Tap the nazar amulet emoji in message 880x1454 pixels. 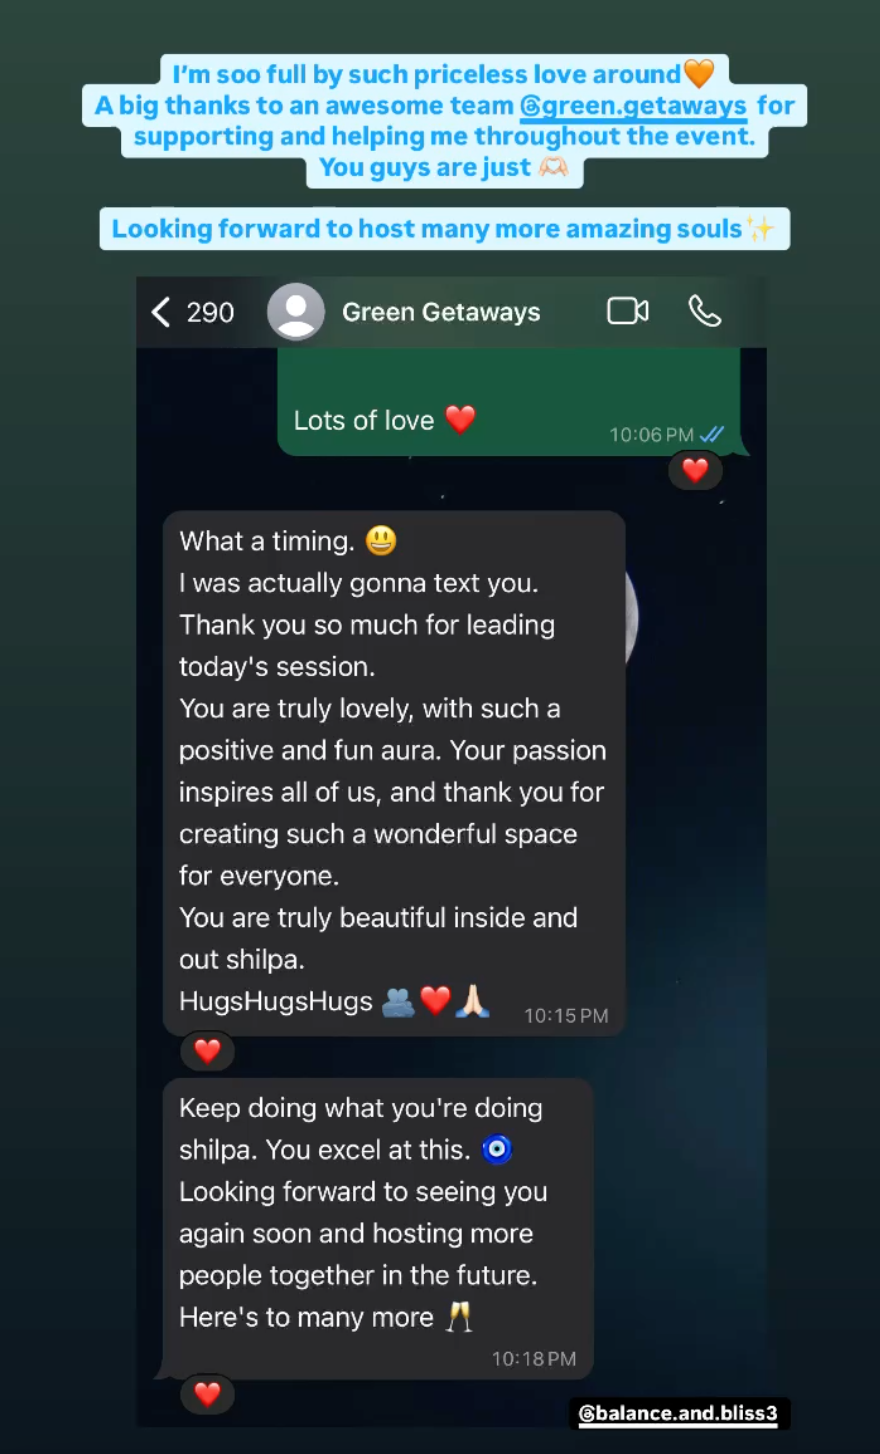497,1150
